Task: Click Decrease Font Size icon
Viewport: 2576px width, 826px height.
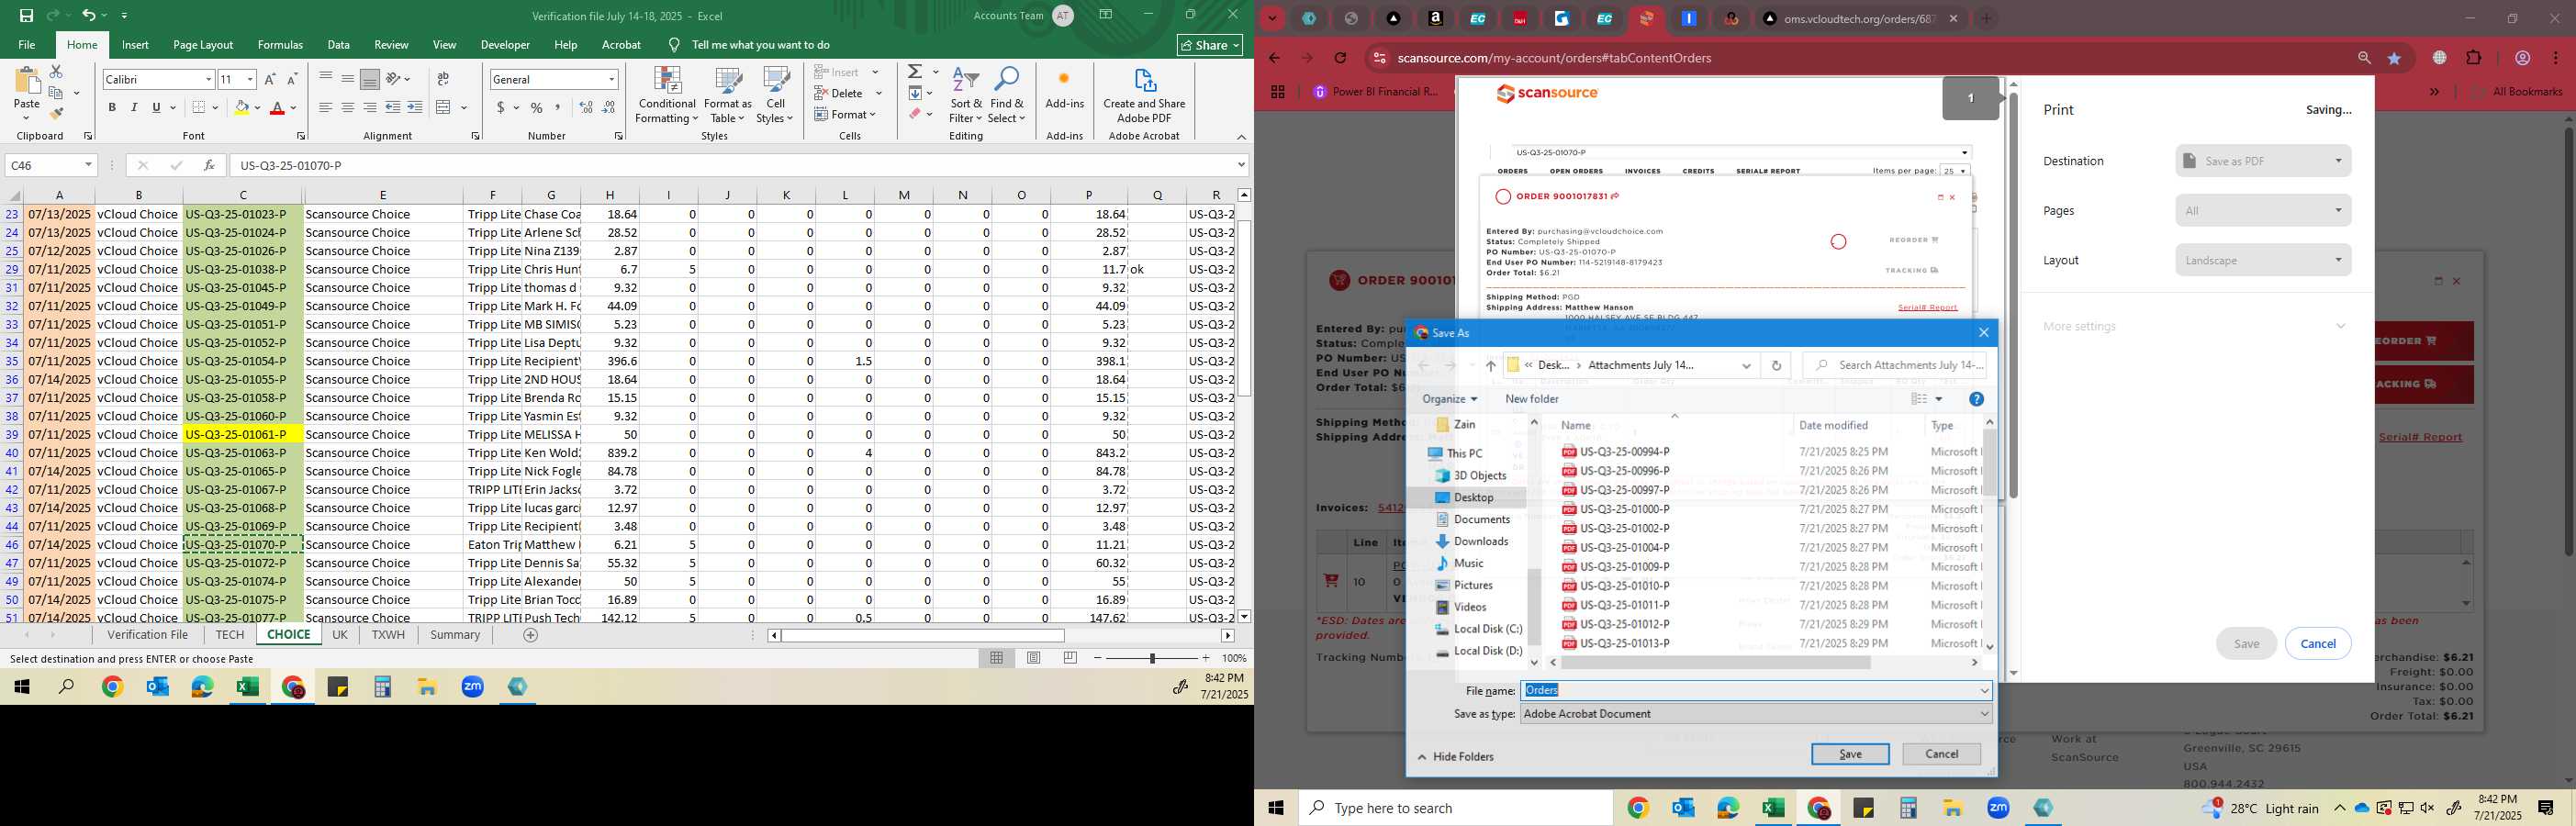Action: [x=292, y=79]
